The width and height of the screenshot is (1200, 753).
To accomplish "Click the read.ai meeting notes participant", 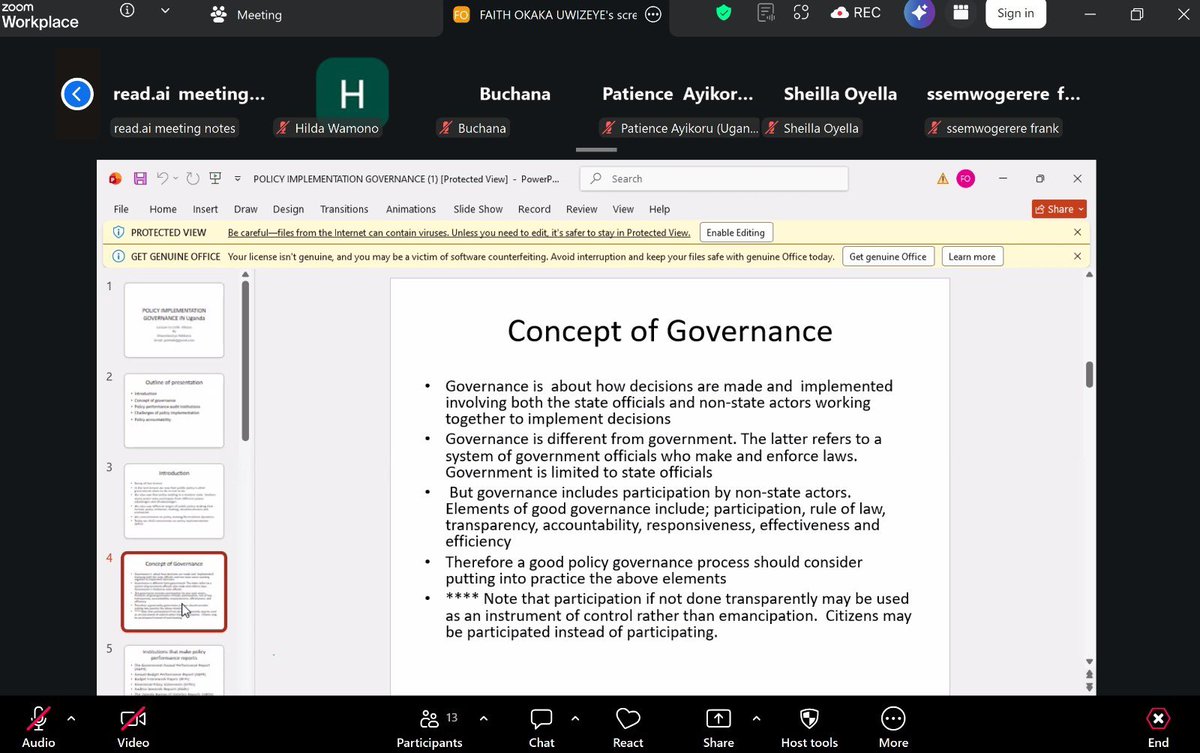I will pos(175,128).
